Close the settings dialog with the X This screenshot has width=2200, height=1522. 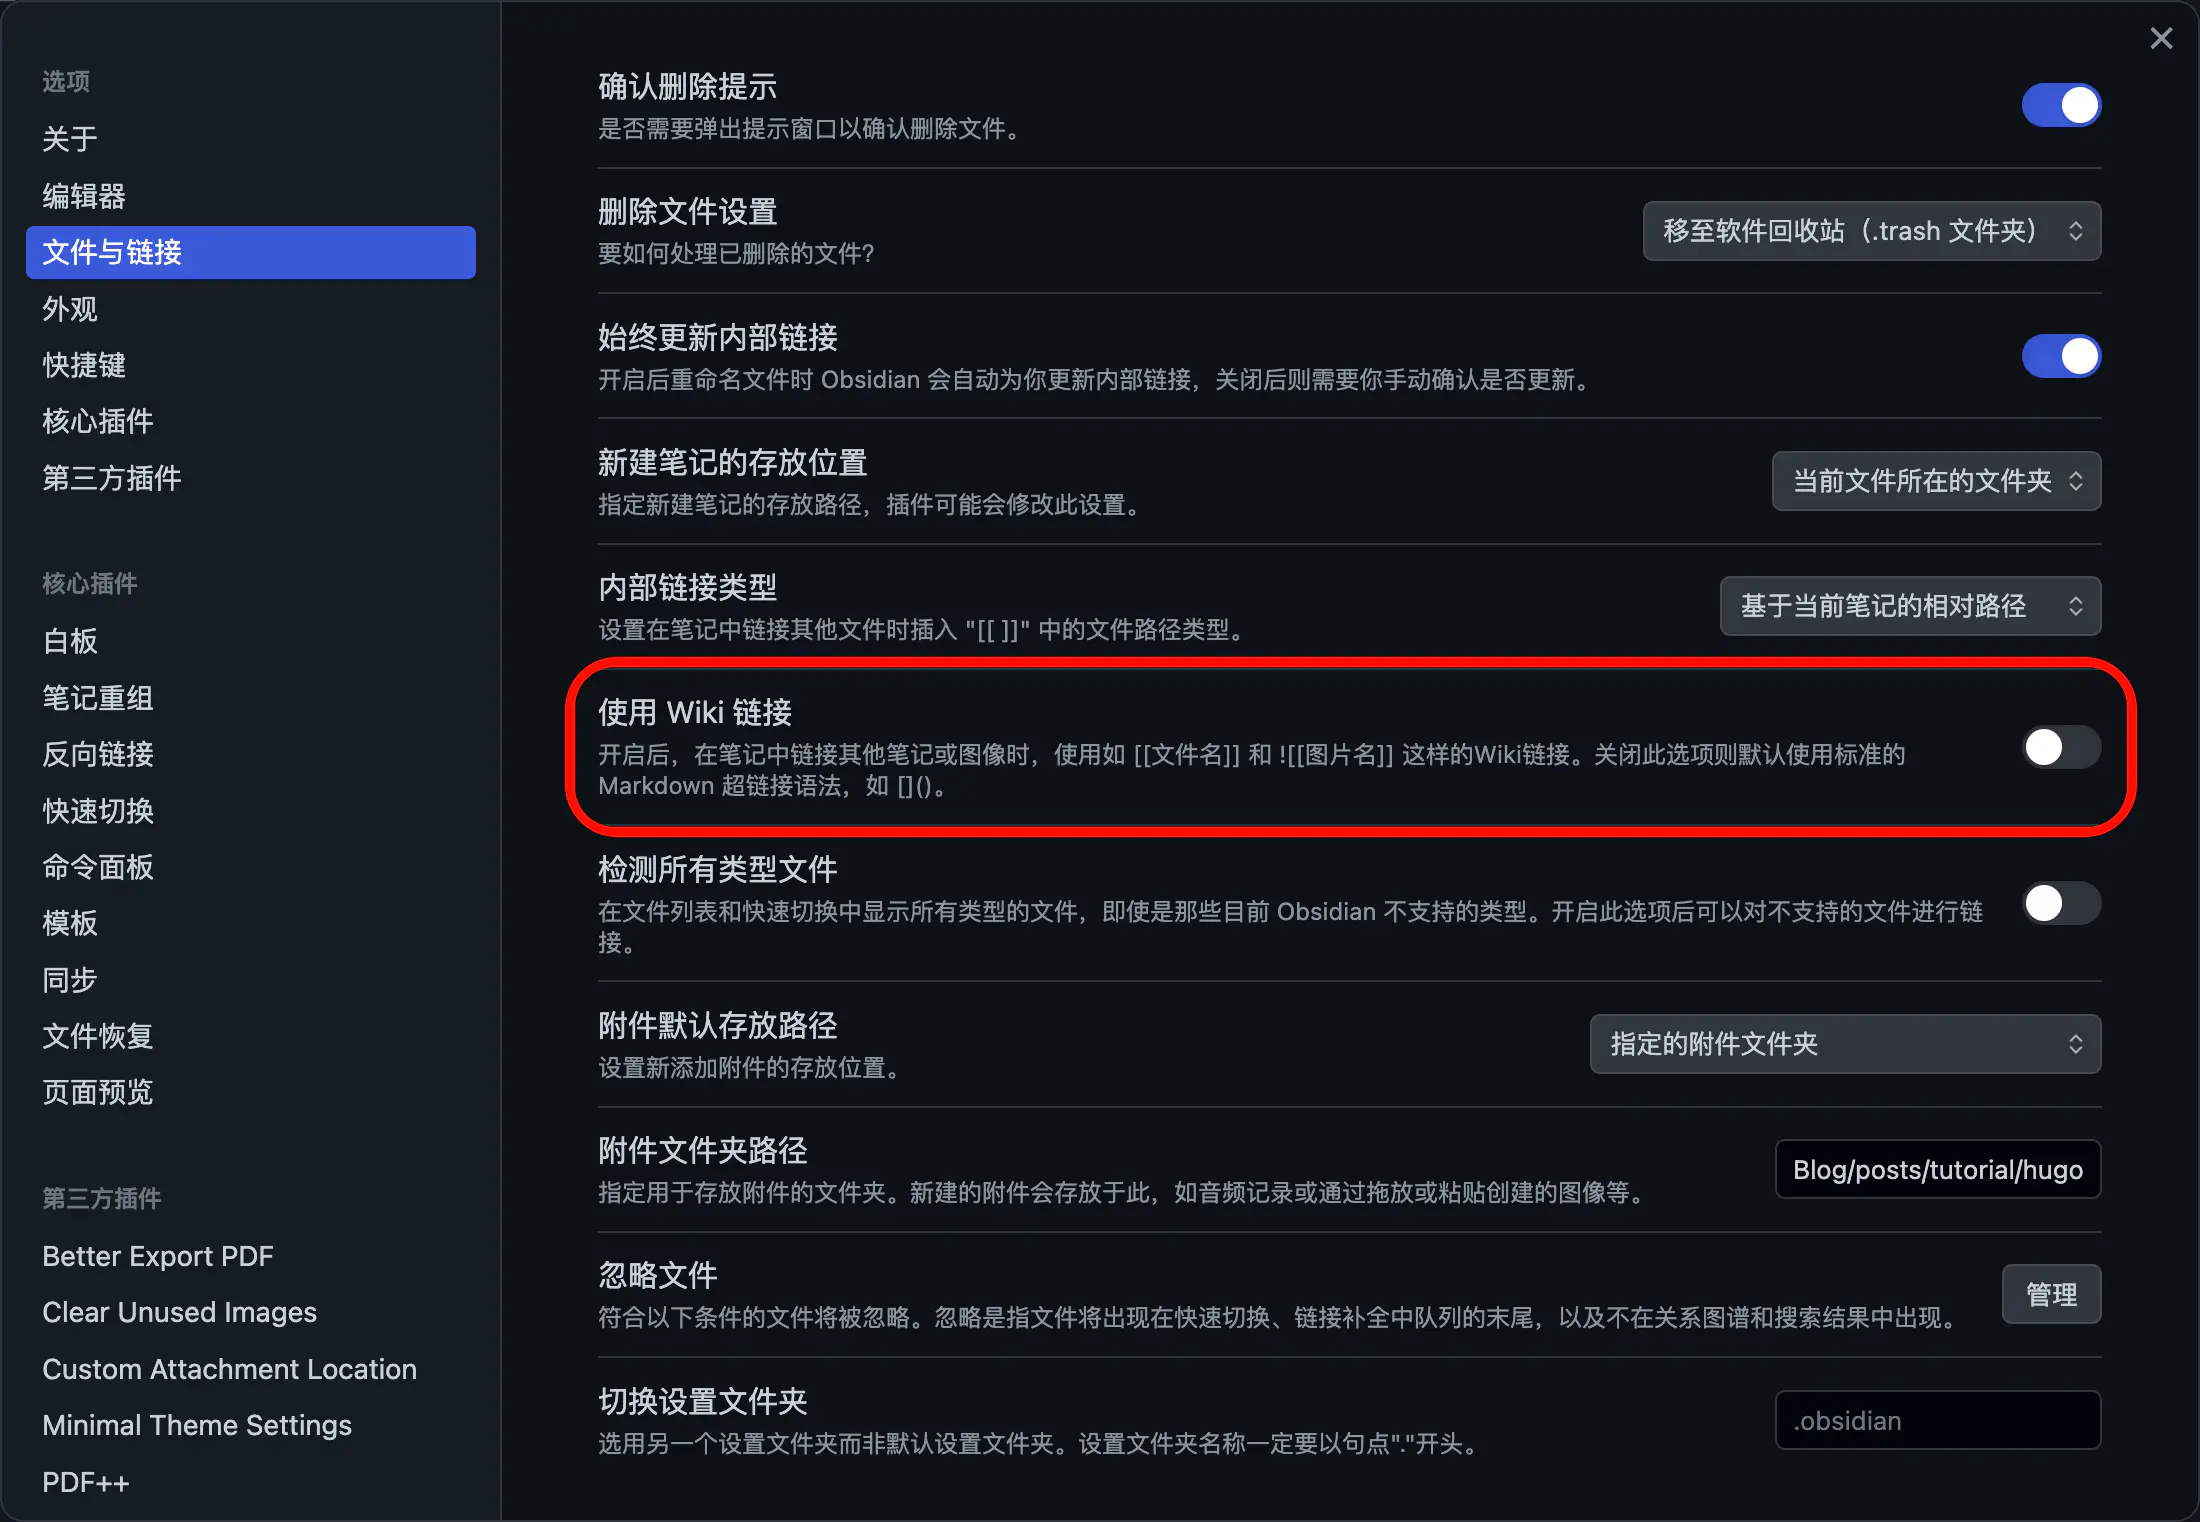coord(2161,39)
